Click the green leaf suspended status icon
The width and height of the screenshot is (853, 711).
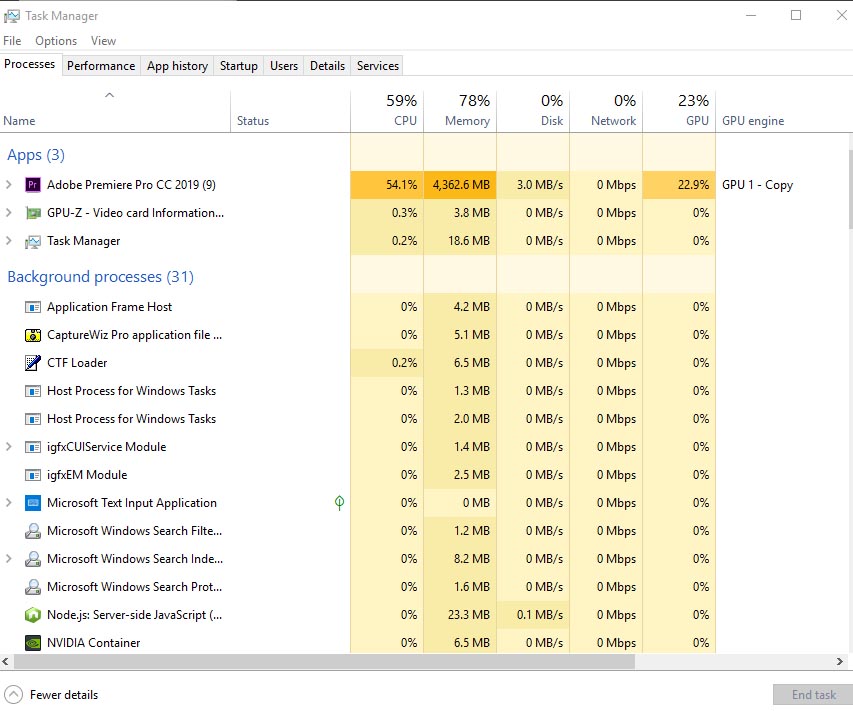(339, 503)
